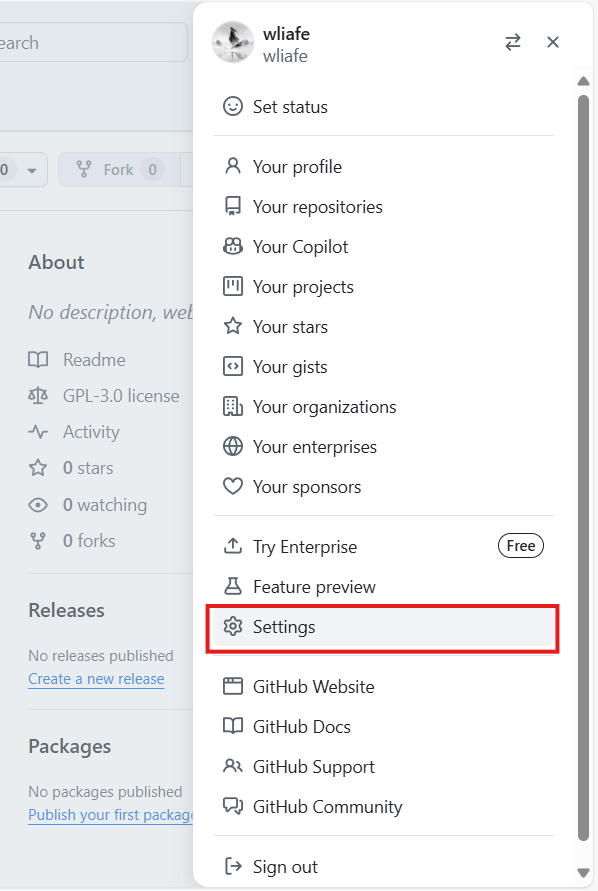This screenshot has height=891, width=598.
Task: Click the menu's vertical scrollbar down arrow
Action: [583, 872]
